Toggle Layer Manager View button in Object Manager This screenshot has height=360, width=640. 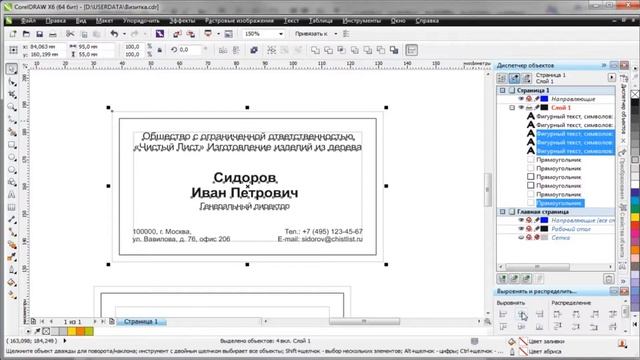tap(527, 78)
